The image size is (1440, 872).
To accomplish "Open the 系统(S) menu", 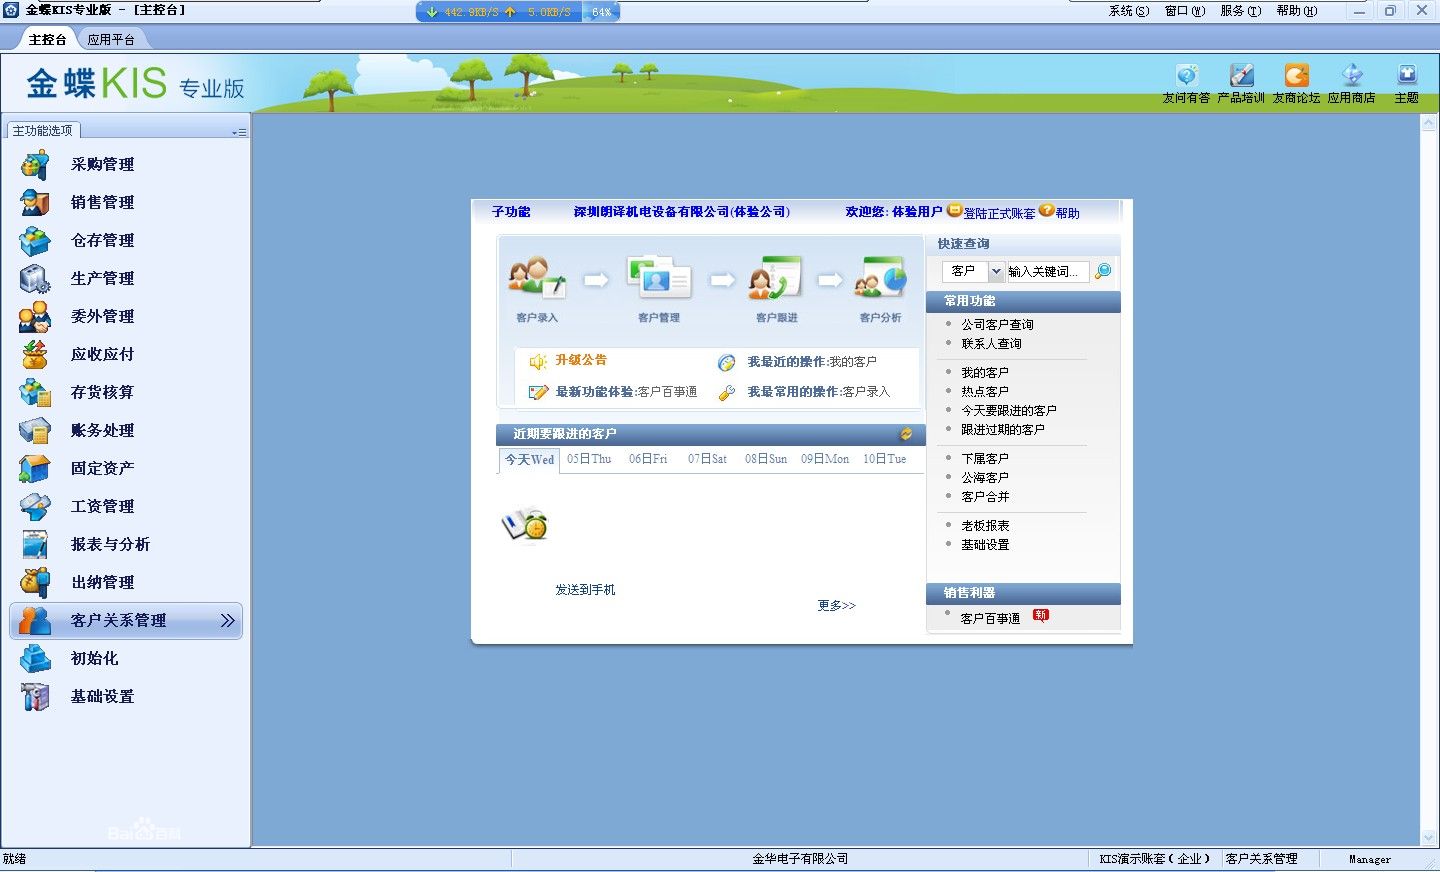I will 1129,11.
